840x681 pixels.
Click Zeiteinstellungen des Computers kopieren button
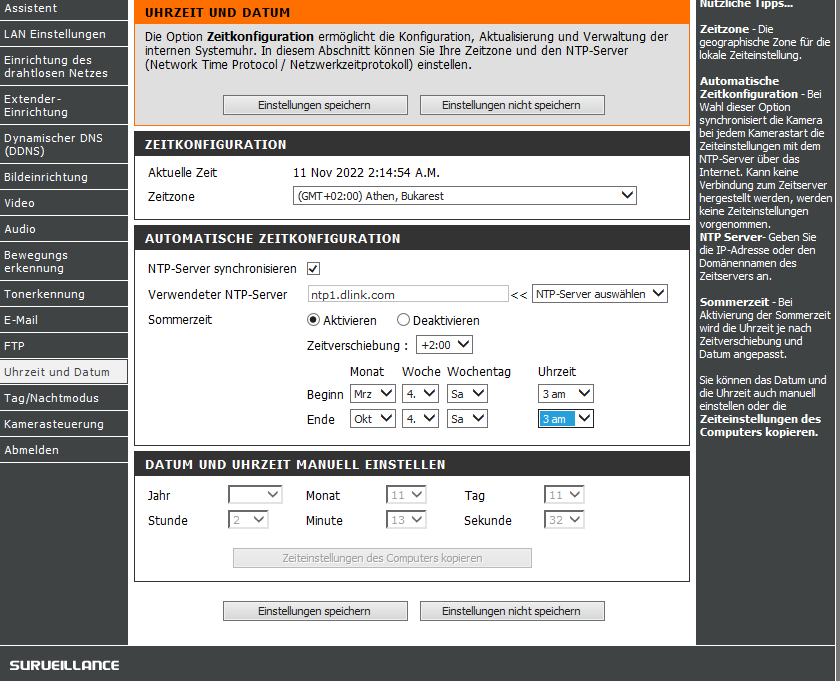point(382,558)
